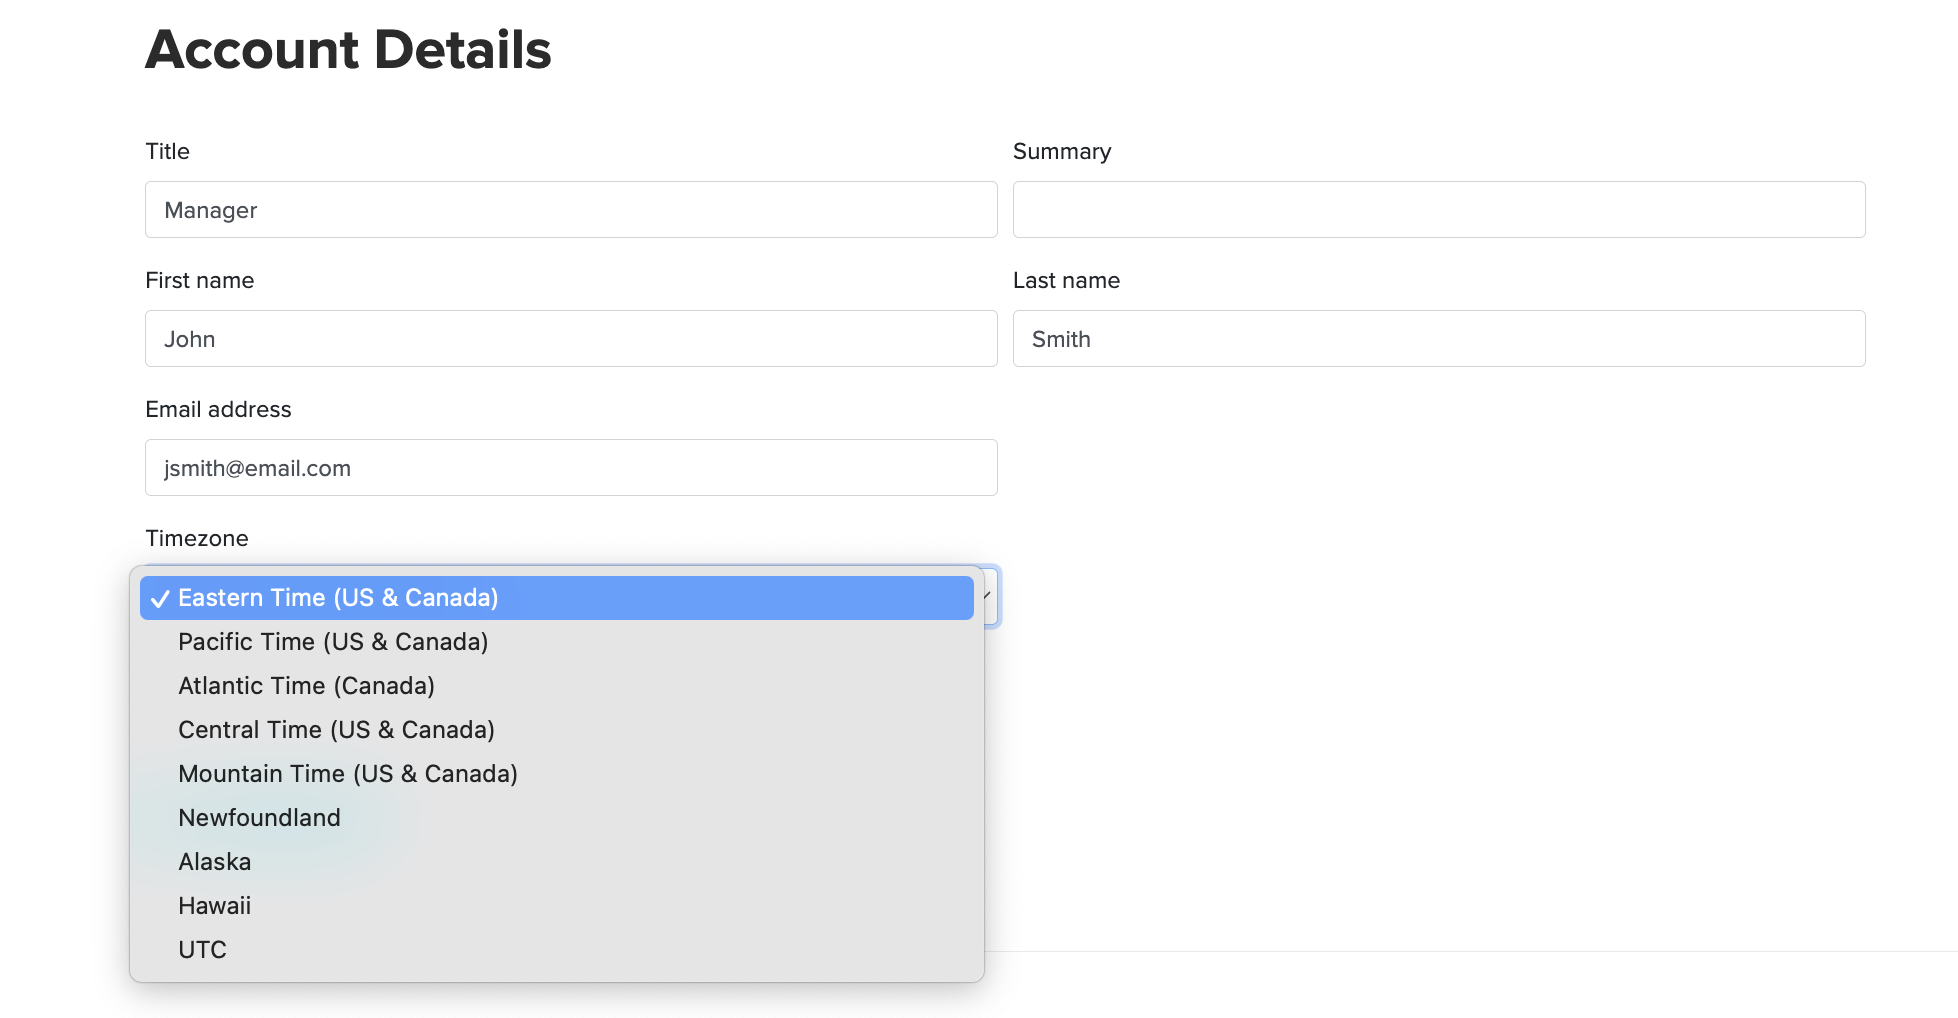Click the Summary label above its box
Screen dimensions: 1958x1018
[x=1062, y=151]
